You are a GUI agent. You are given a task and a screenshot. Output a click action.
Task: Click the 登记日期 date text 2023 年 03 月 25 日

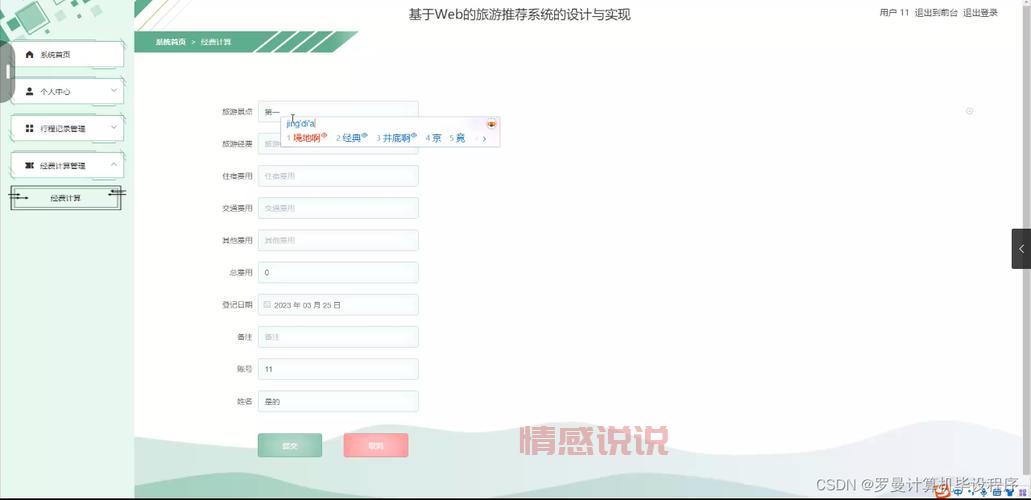[307, 305]
